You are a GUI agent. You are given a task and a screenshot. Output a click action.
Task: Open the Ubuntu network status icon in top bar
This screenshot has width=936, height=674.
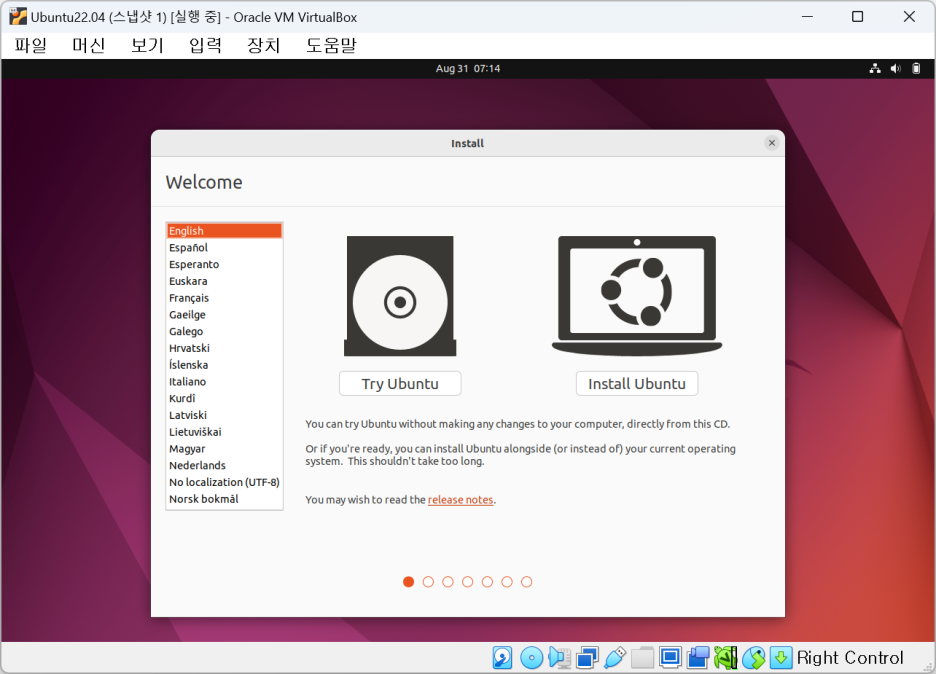875,69
